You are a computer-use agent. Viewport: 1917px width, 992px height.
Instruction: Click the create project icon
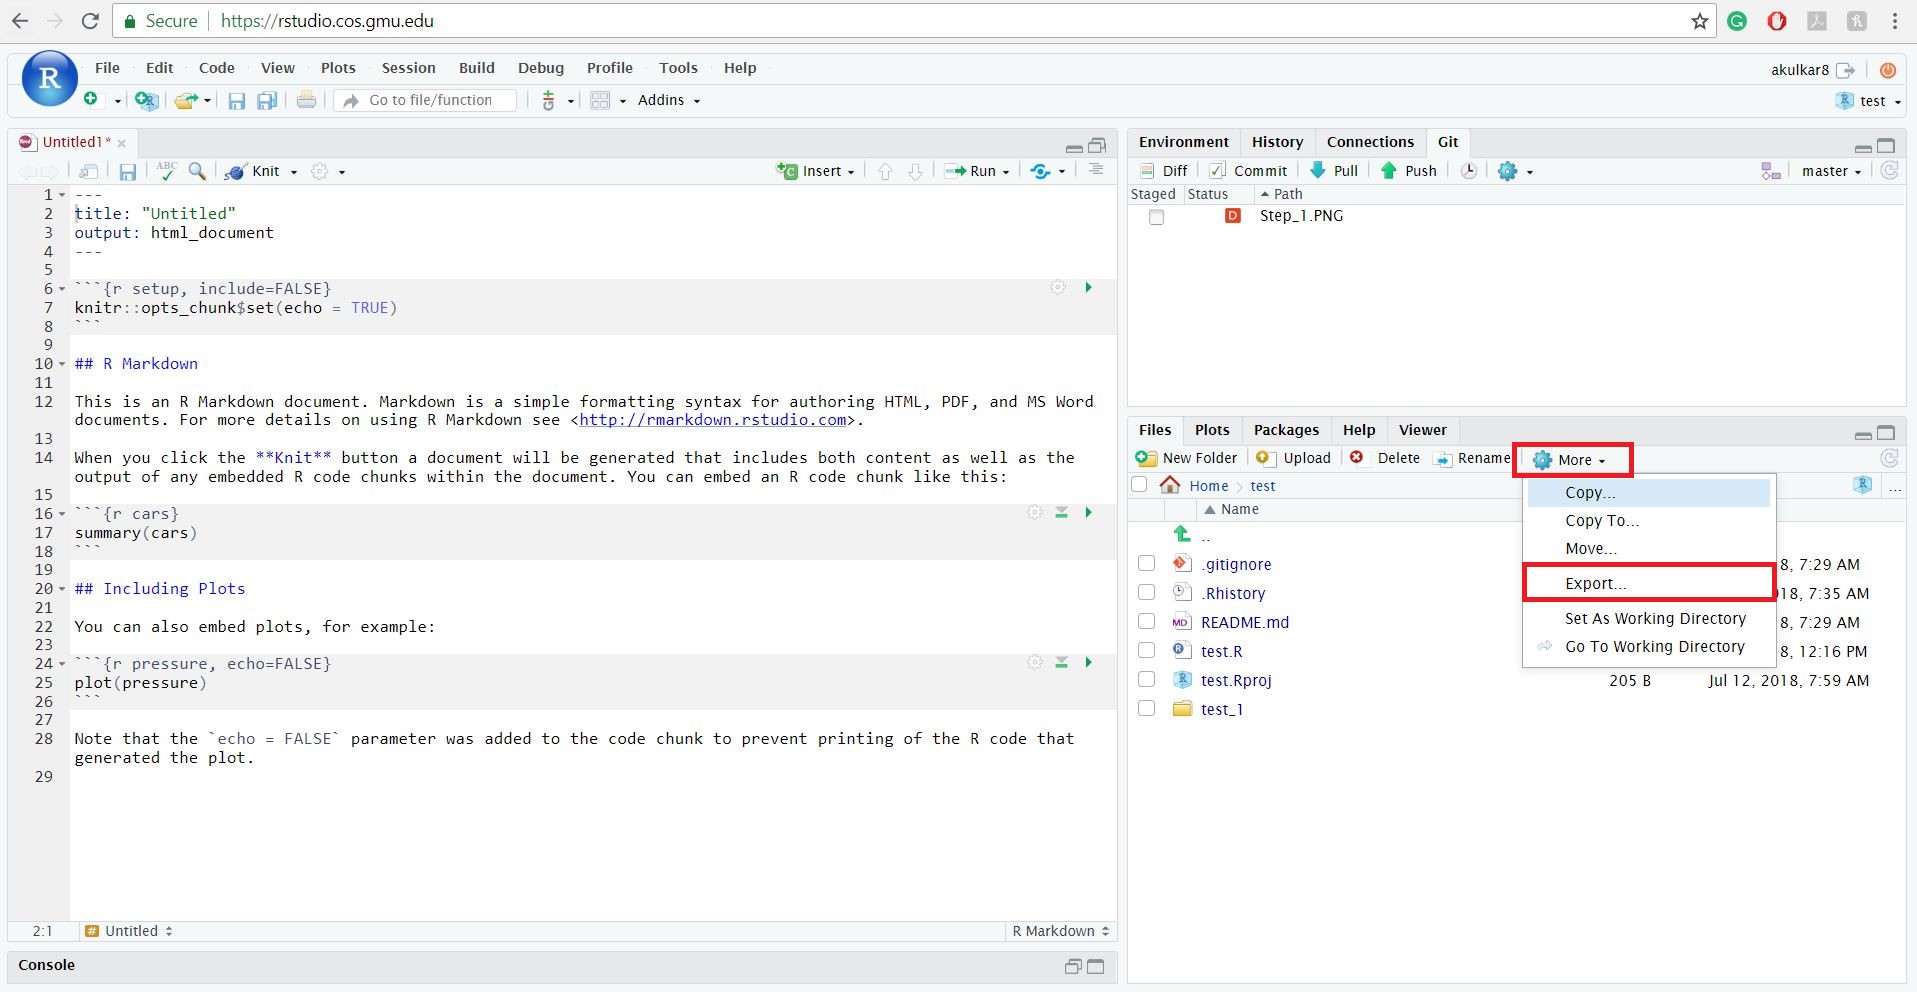point(146,100)
